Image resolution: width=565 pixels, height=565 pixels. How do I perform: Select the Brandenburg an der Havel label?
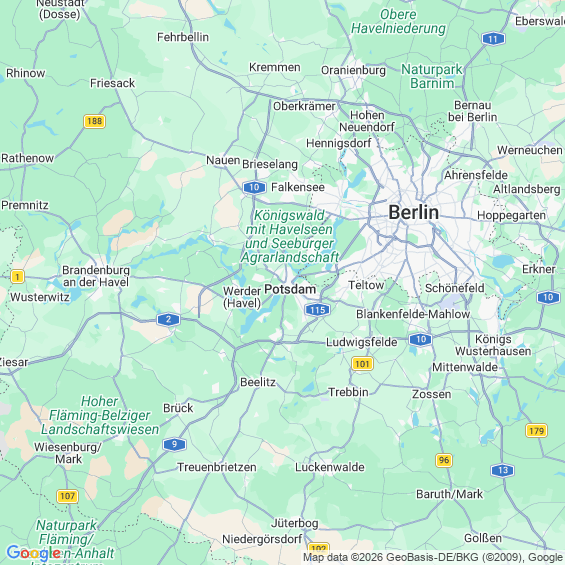[96, 276]
